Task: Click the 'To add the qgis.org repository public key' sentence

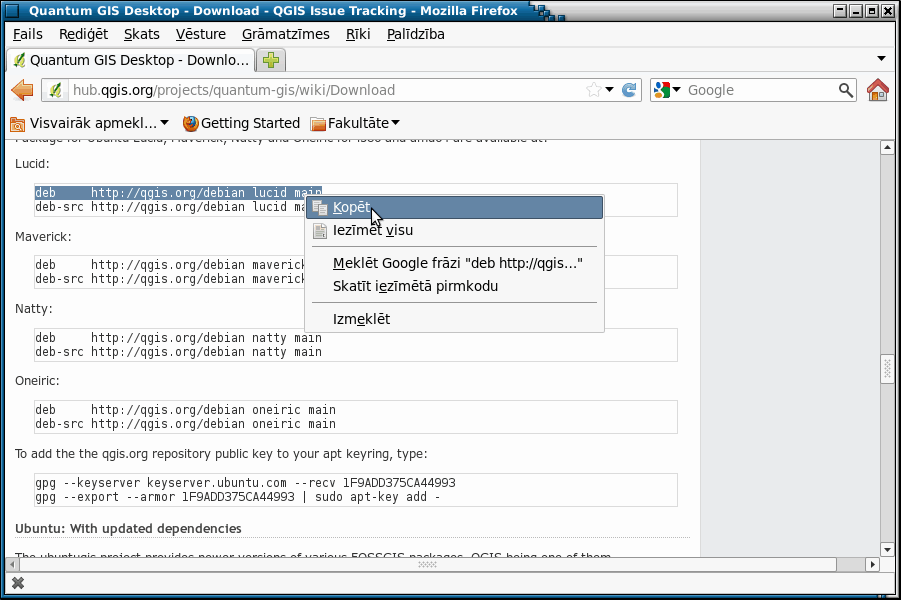Action: pos(221,454)
